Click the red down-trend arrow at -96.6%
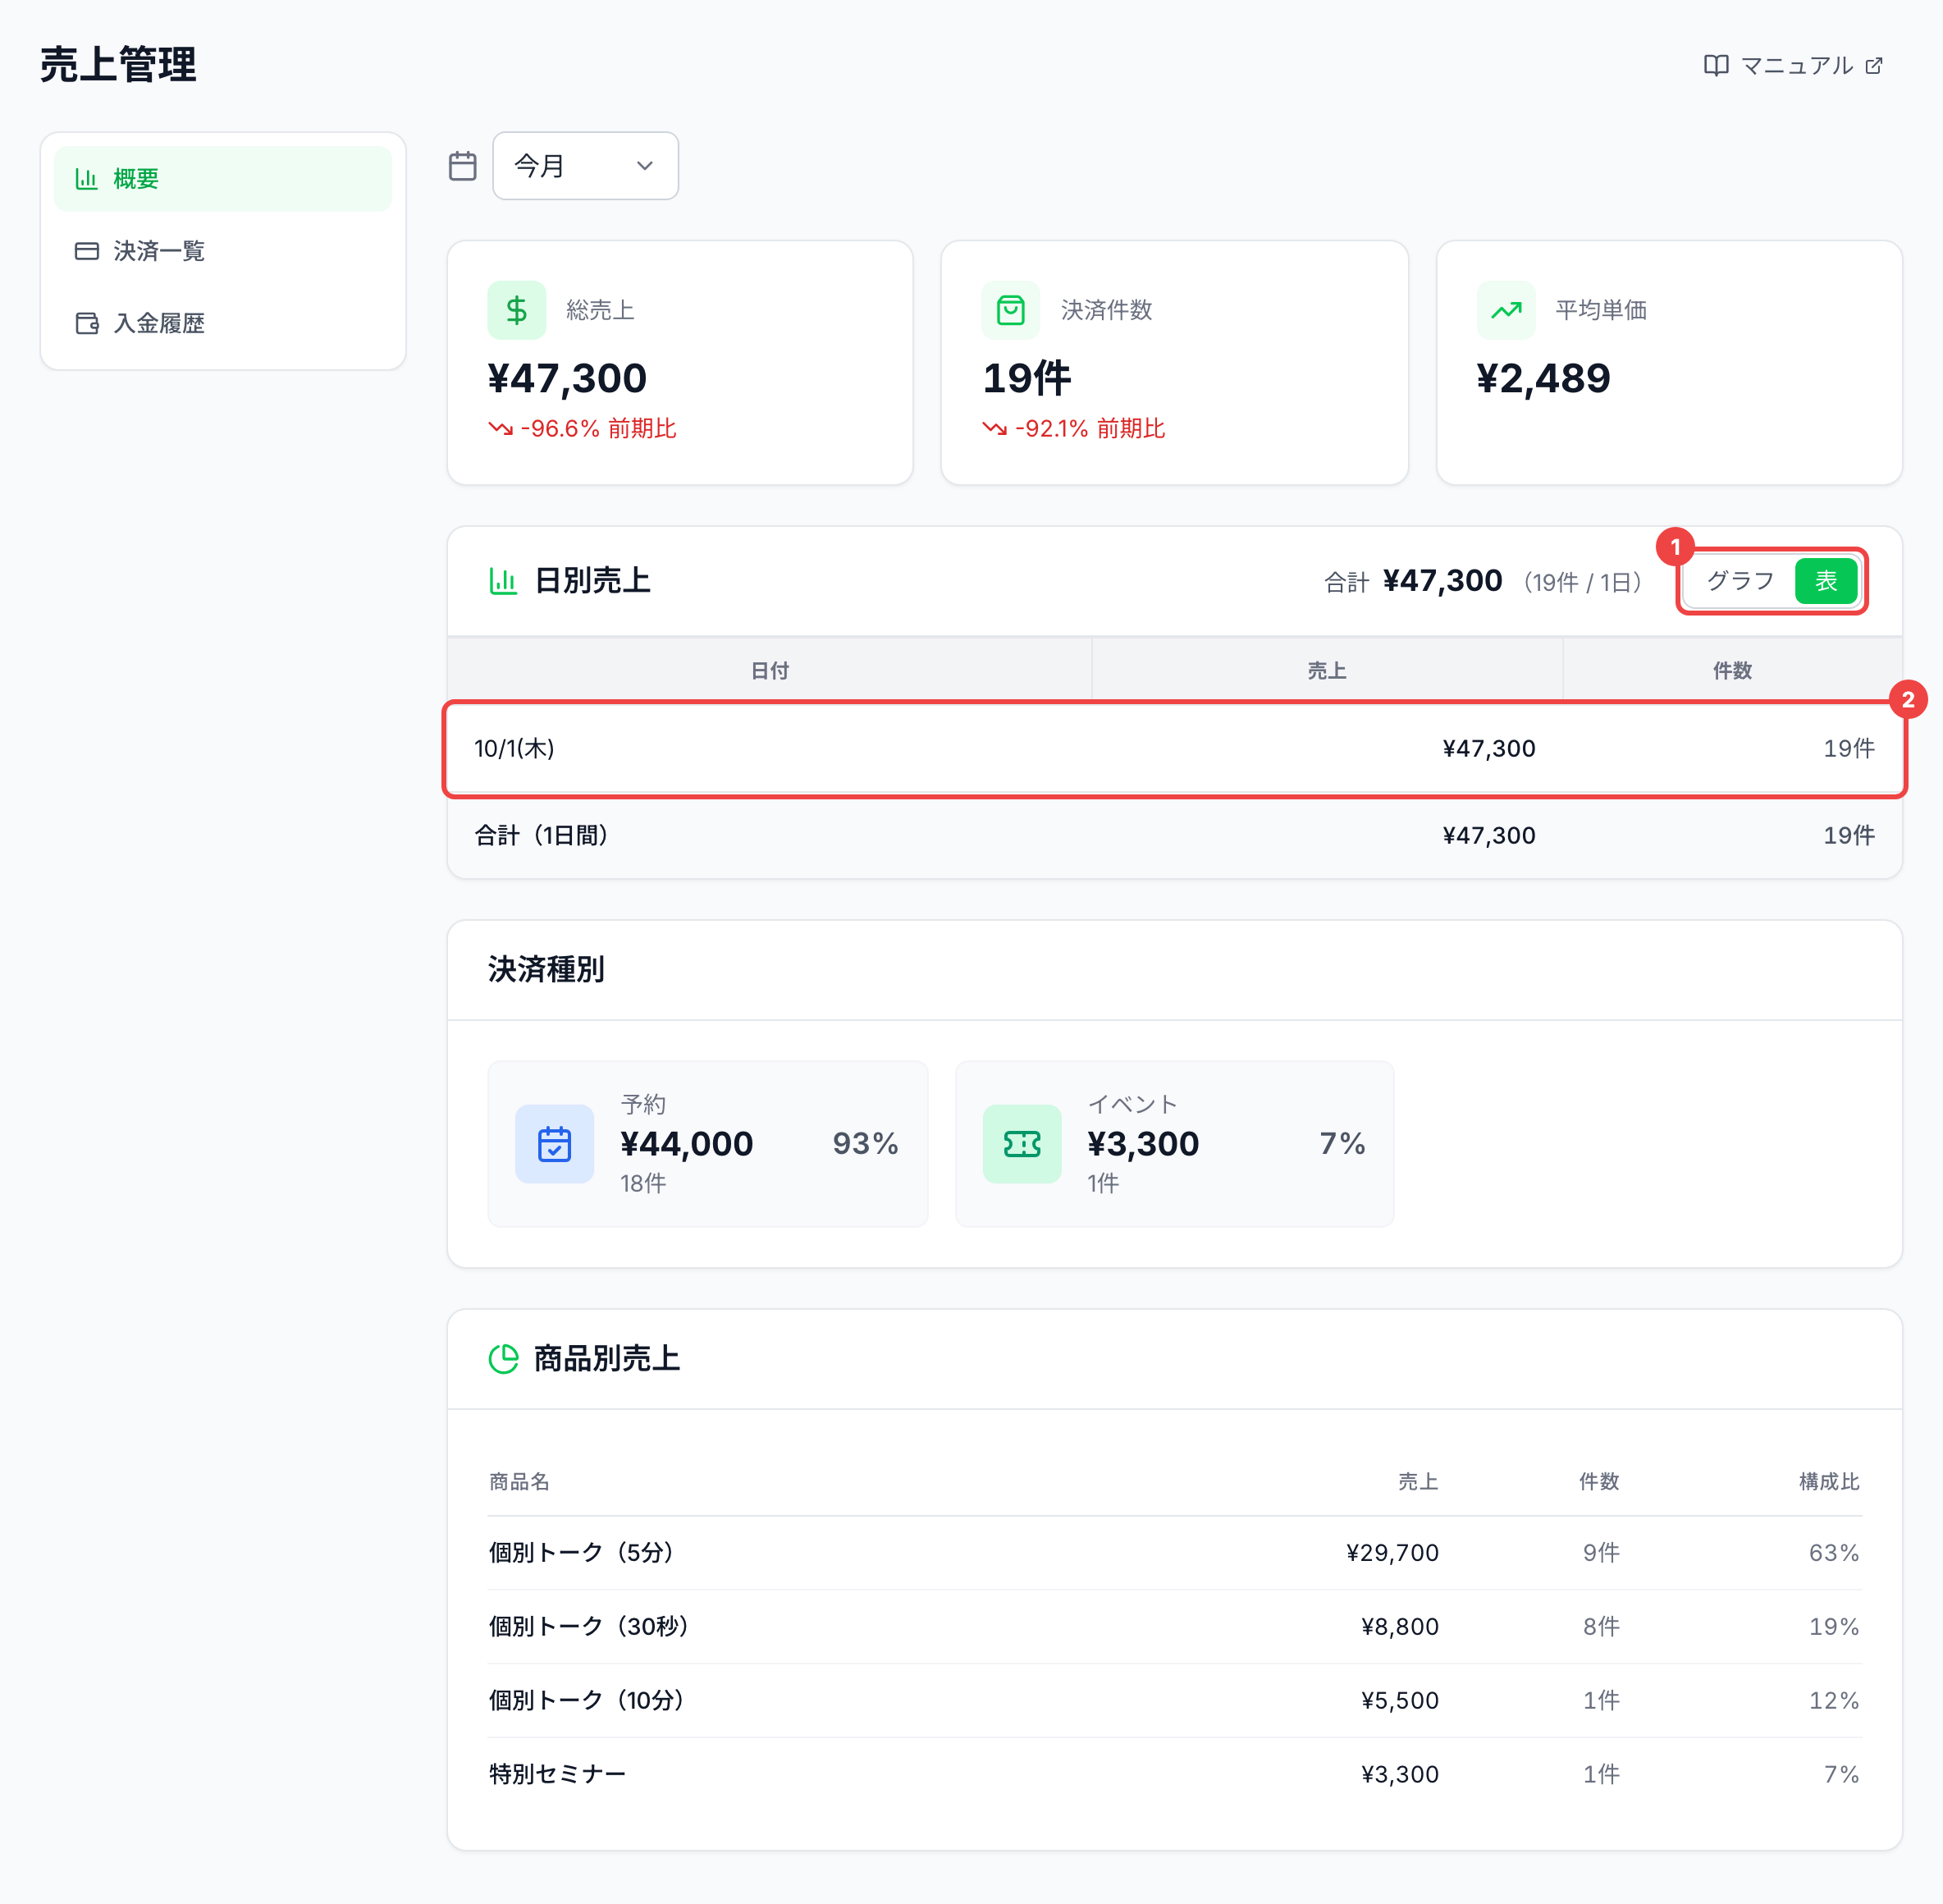The width and height of the screenshot is (1943, 1904). (x=500, y=429)
